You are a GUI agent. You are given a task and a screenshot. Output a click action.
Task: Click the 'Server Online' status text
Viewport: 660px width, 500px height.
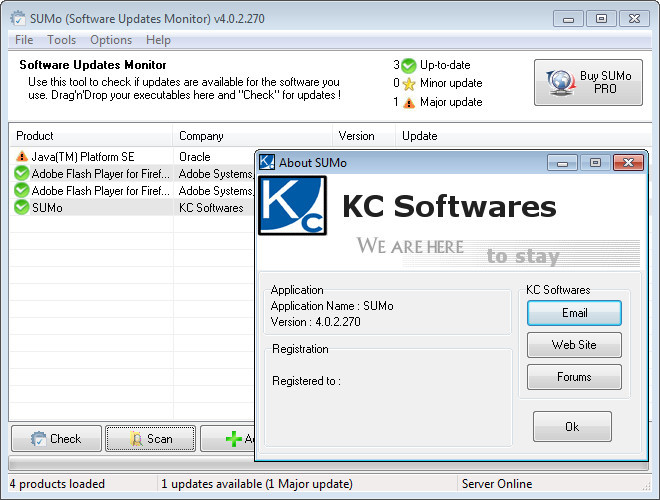click(x=497, y=484)
